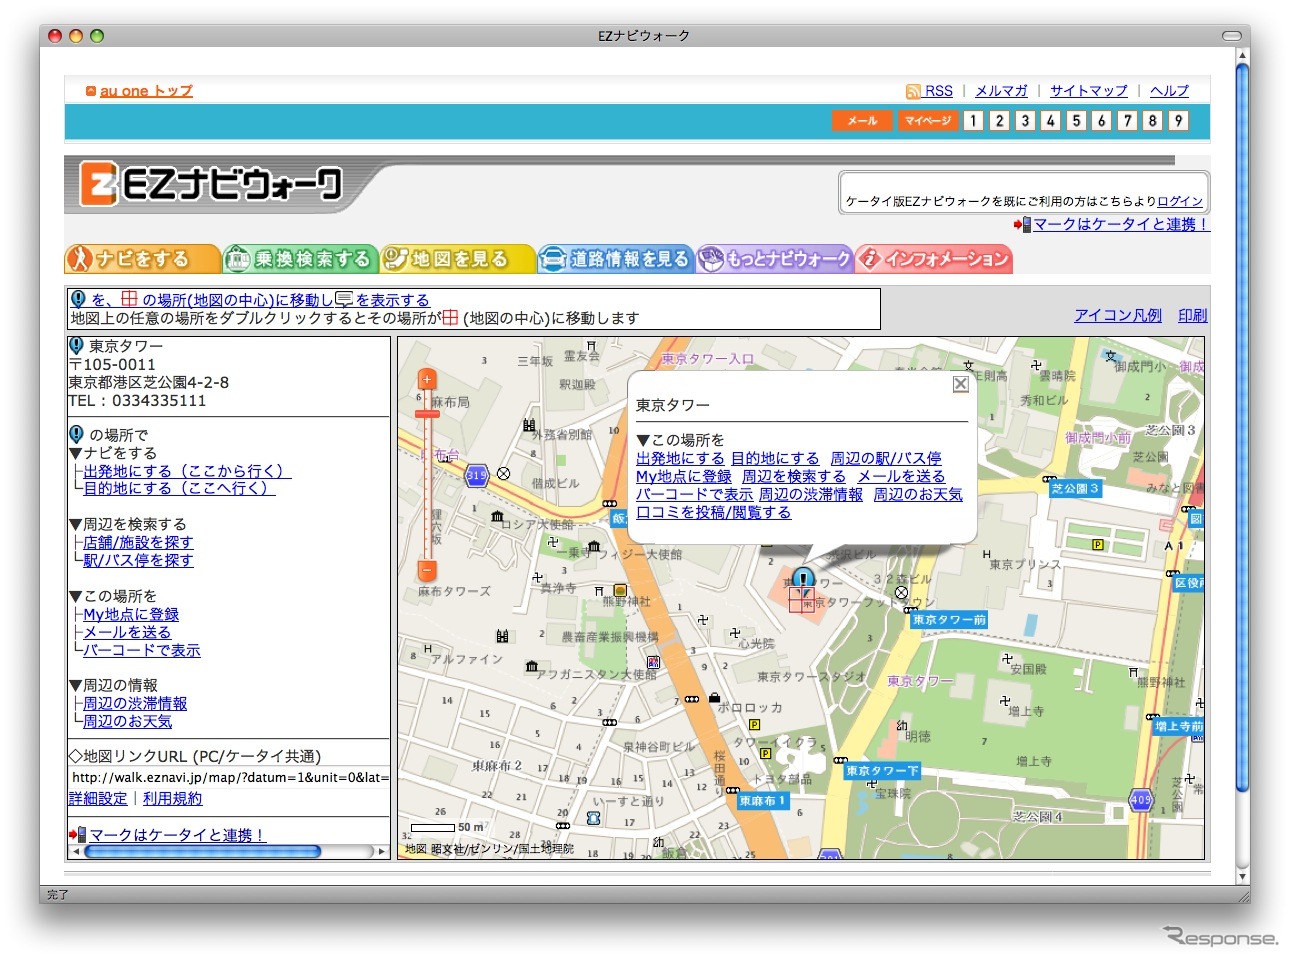
Task: Click the page scrollbar down arrow
Action: click(x=1243, y=877)
